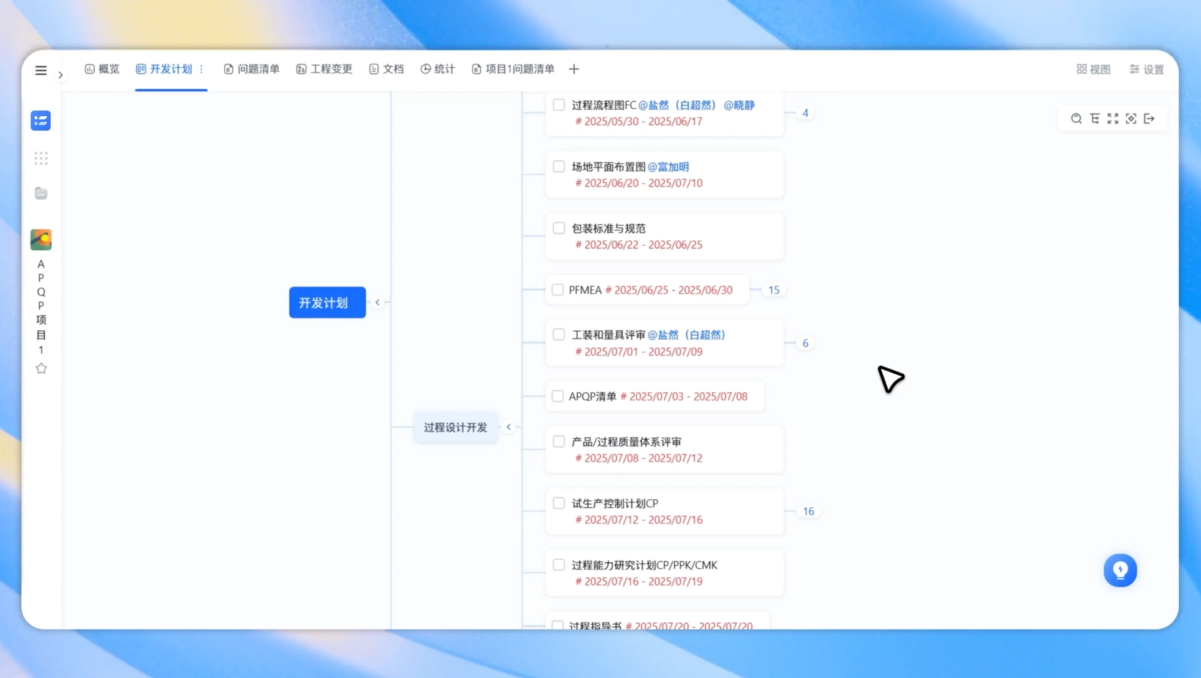Image resolution: width=1201 pixels, height=678 pixels.
Task: Check the PFMEA task checkbox
Action: 558,290
